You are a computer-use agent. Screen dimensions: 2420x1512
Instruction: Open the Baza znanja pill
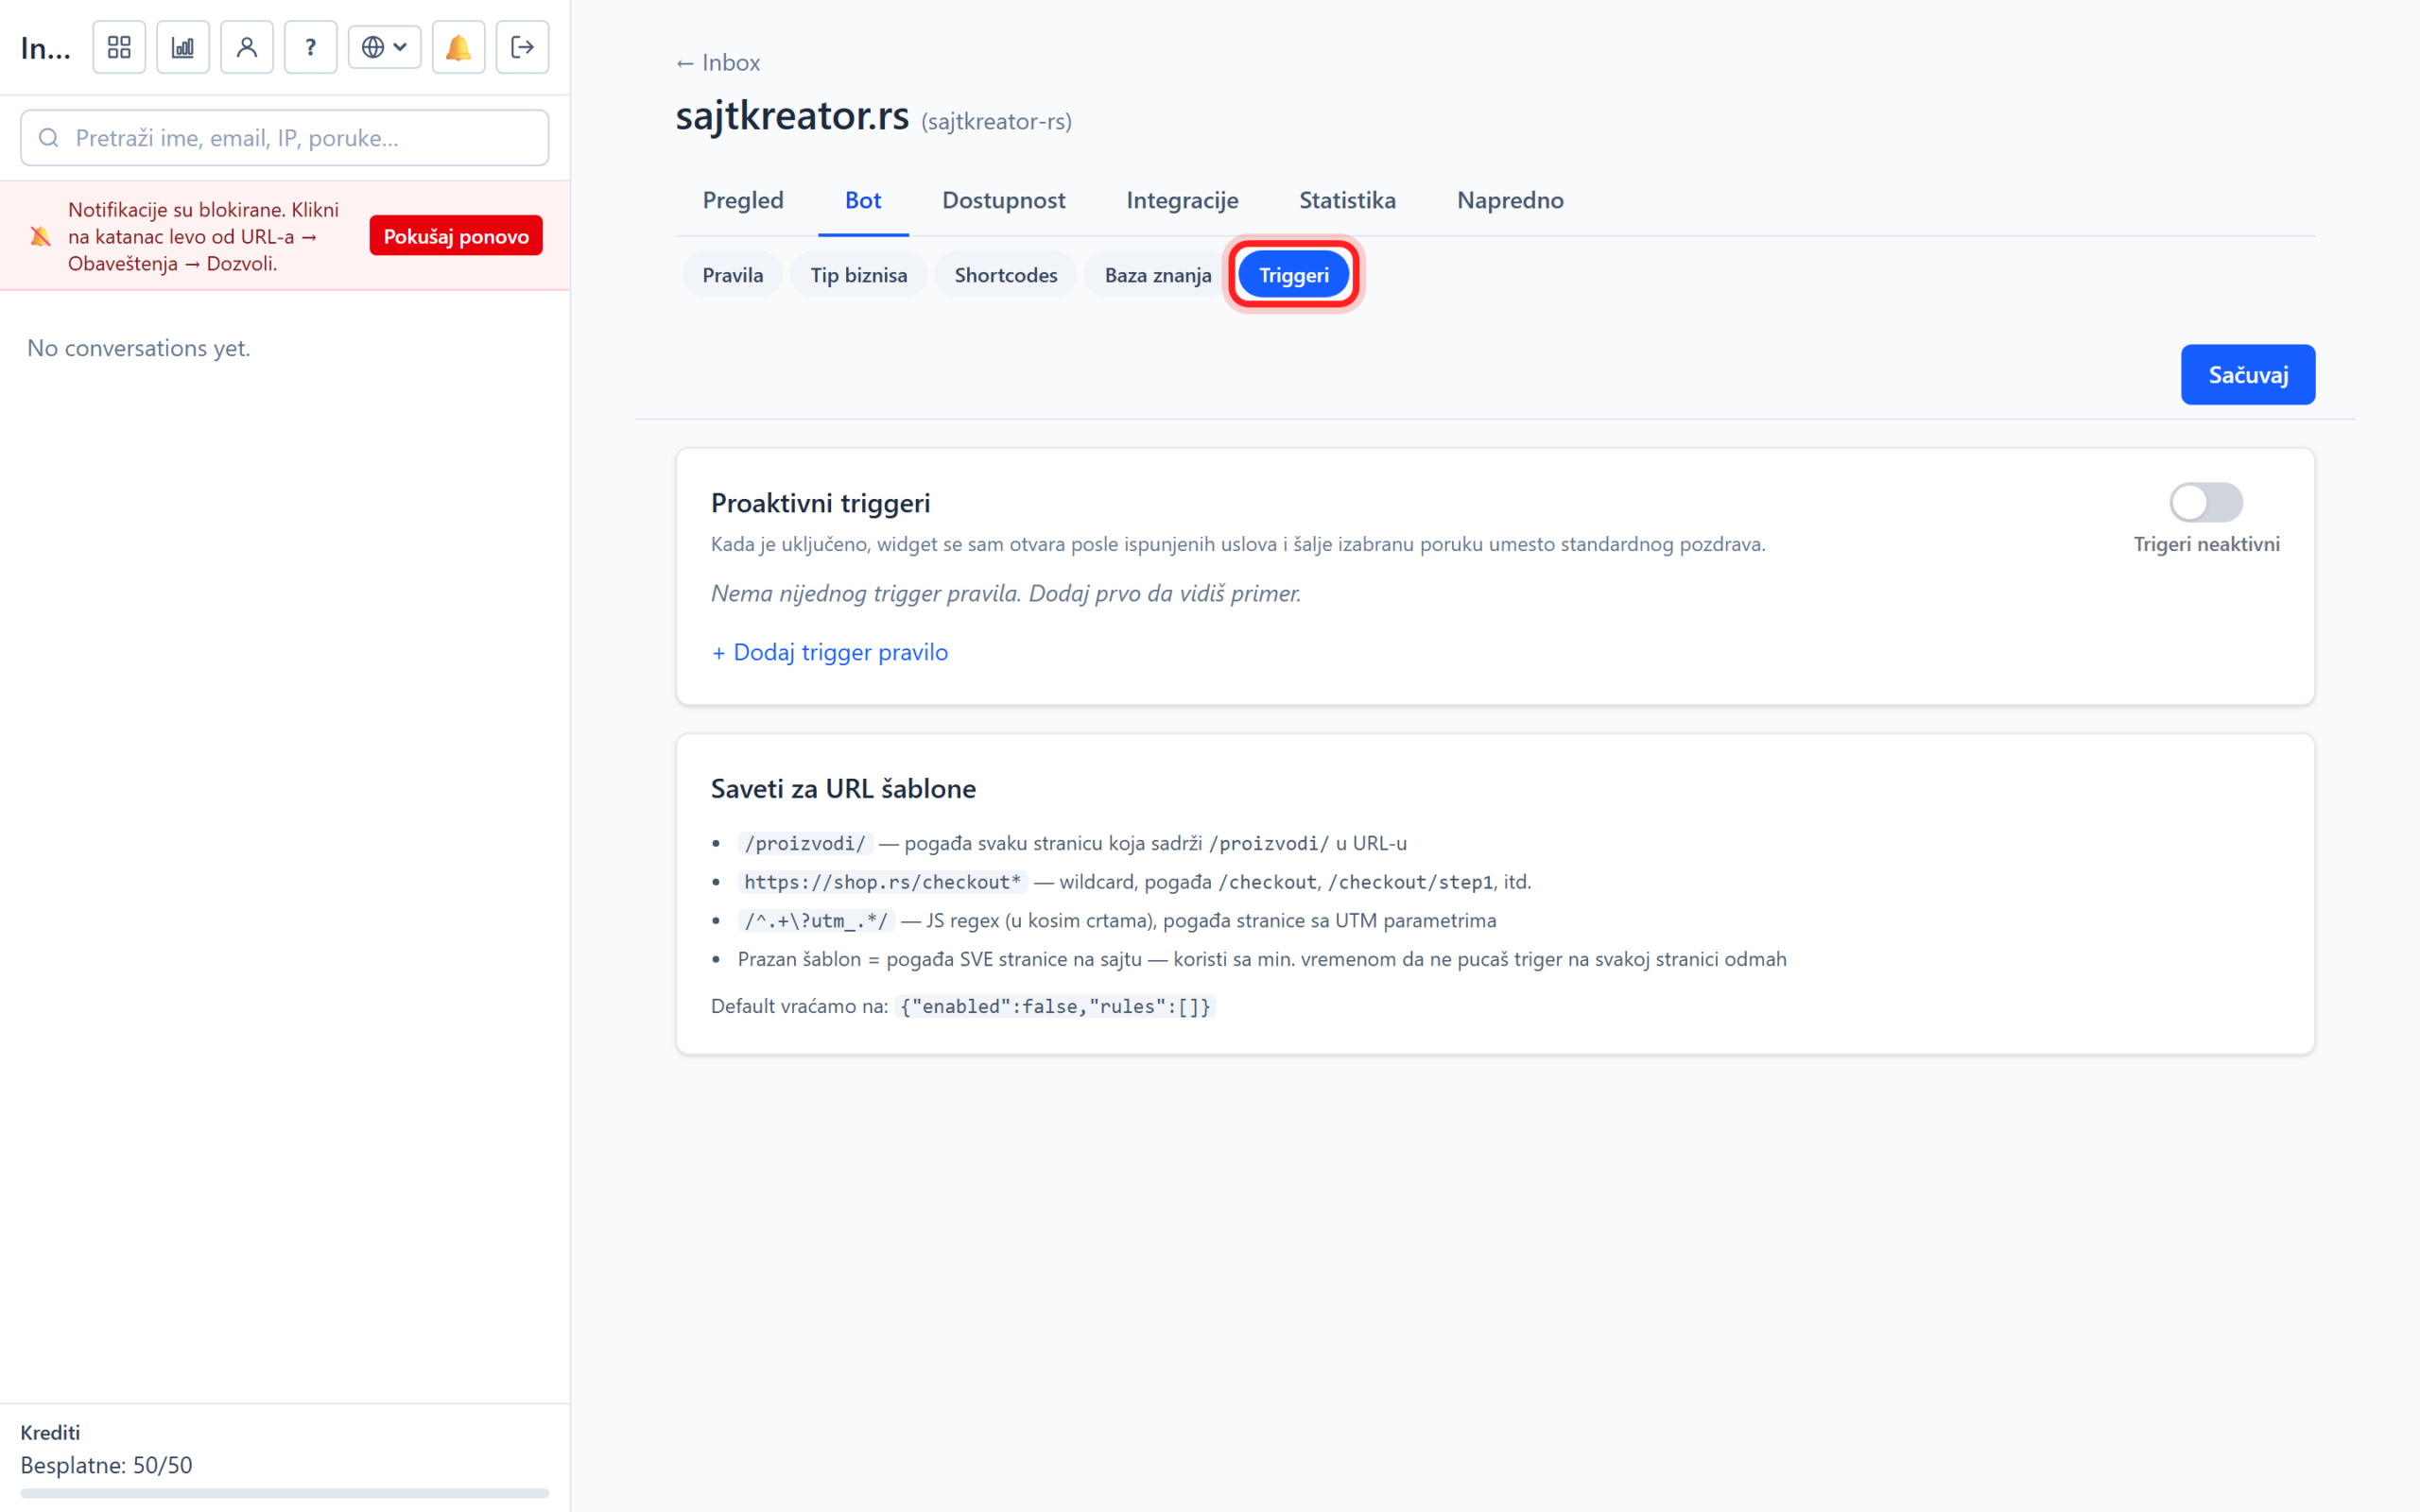[x=1158, y=275]
